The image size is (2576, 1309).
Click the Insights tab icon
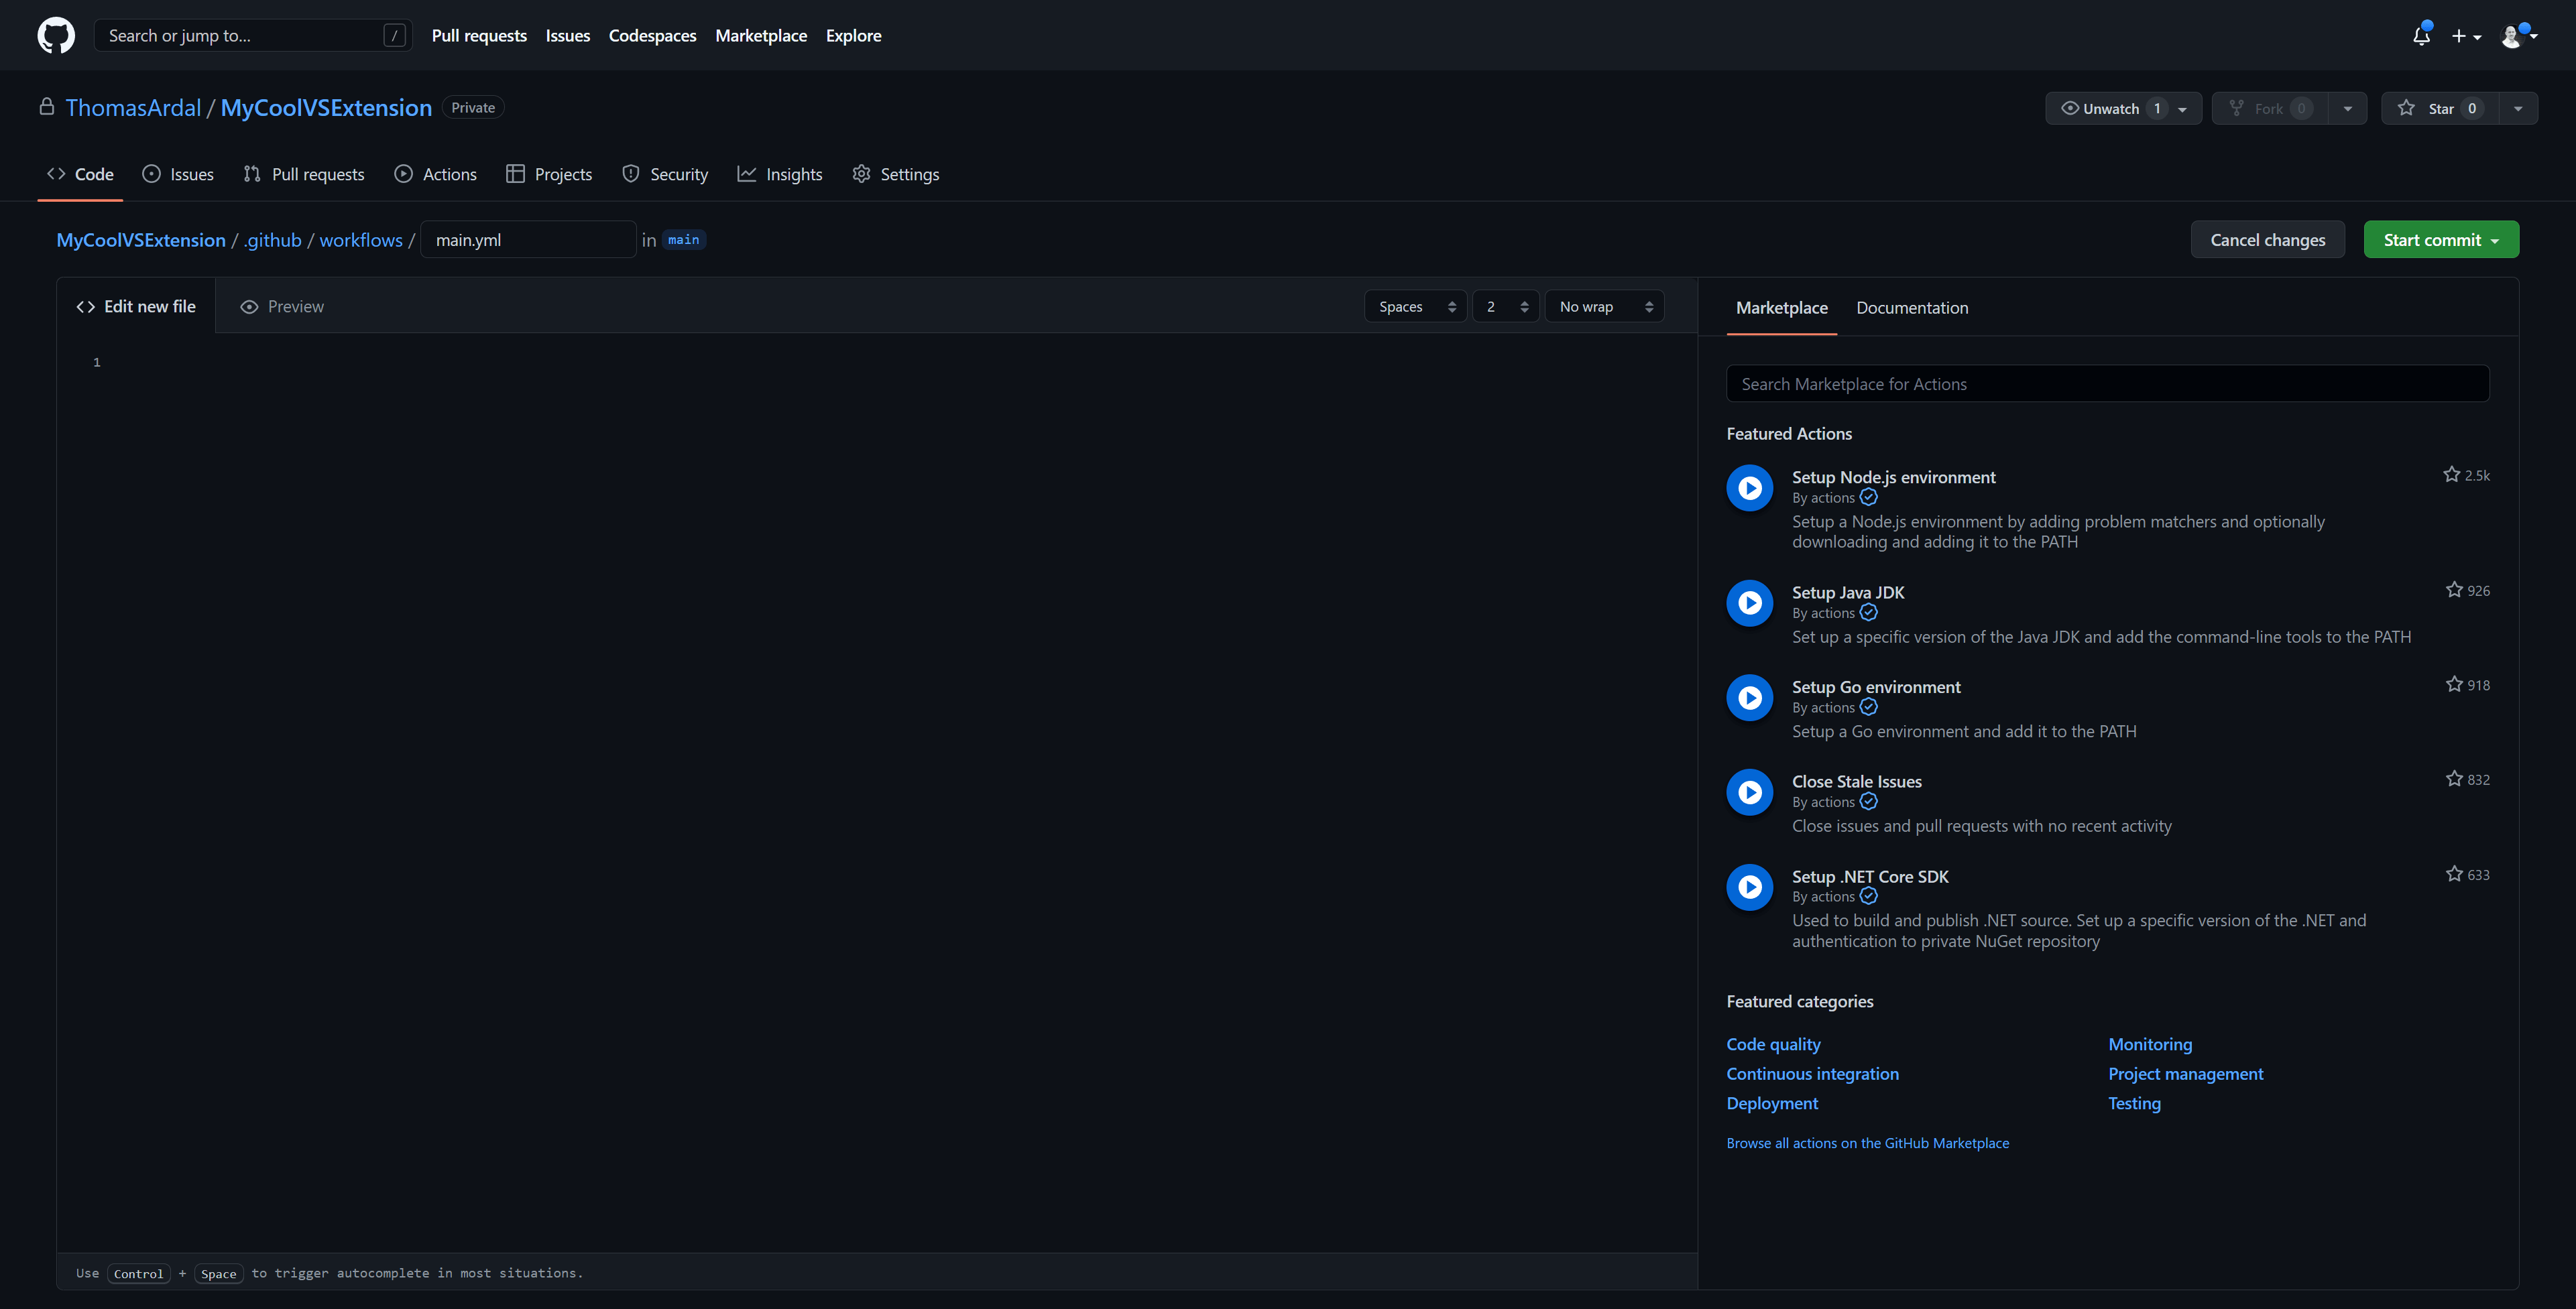pos(746,174)
